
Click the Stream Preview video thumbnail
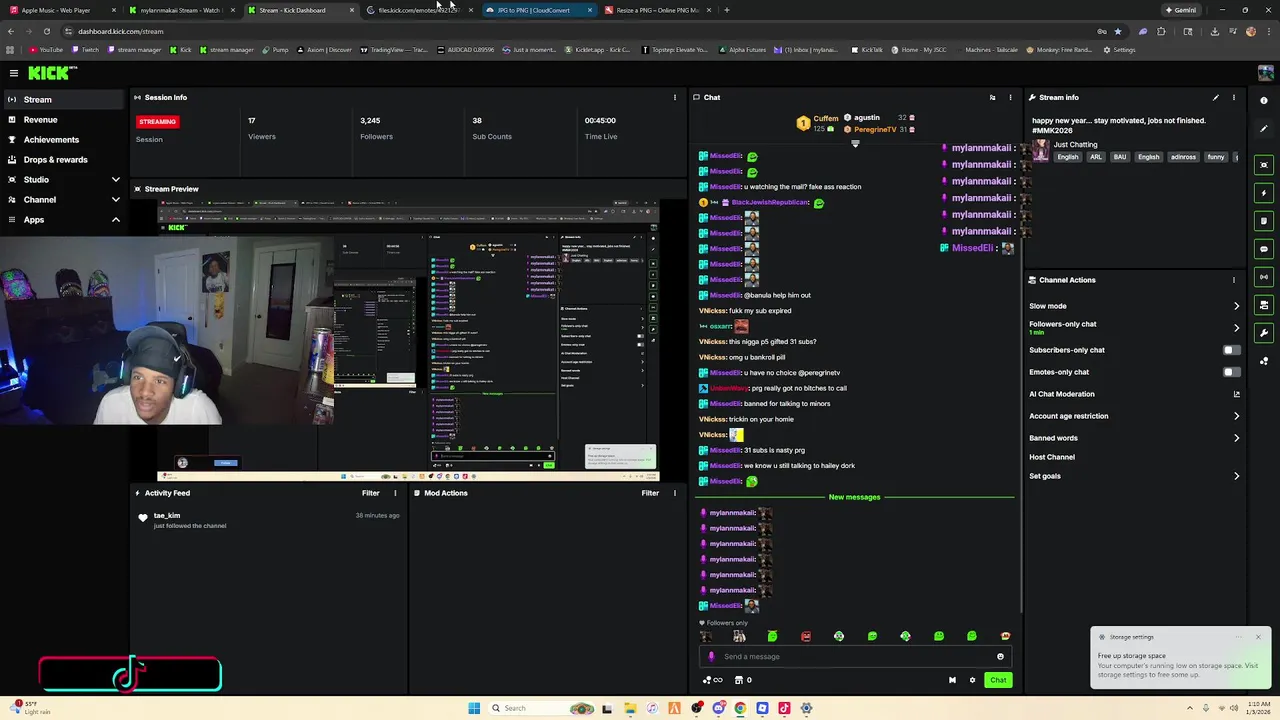[408, 340]
